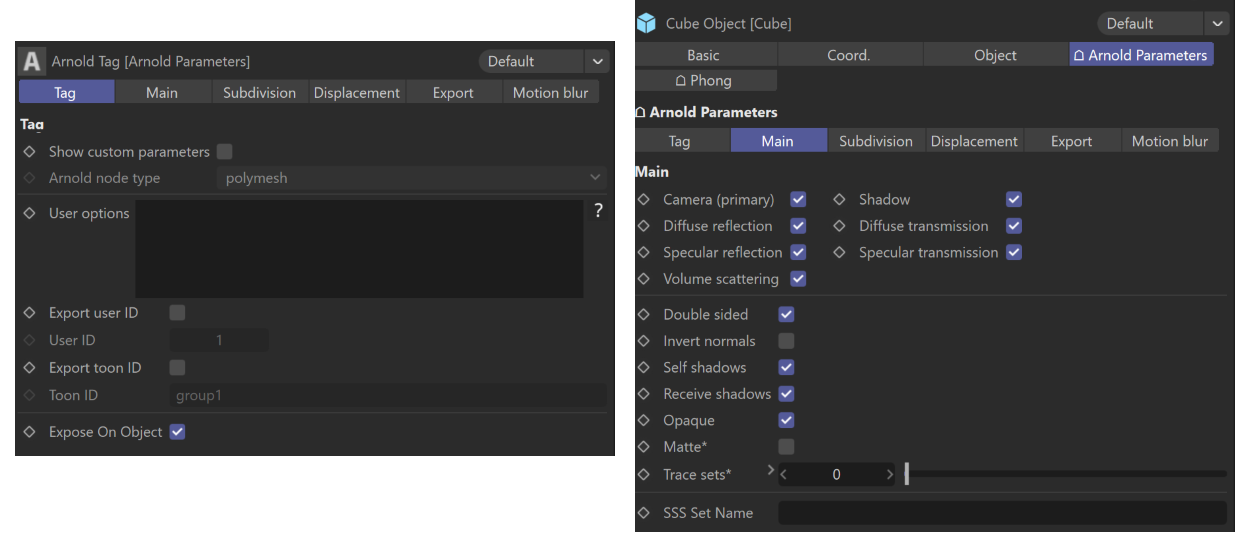Click the Arnold tag logo icon
Screen dimensions: 1252x533
coord(33,61)
